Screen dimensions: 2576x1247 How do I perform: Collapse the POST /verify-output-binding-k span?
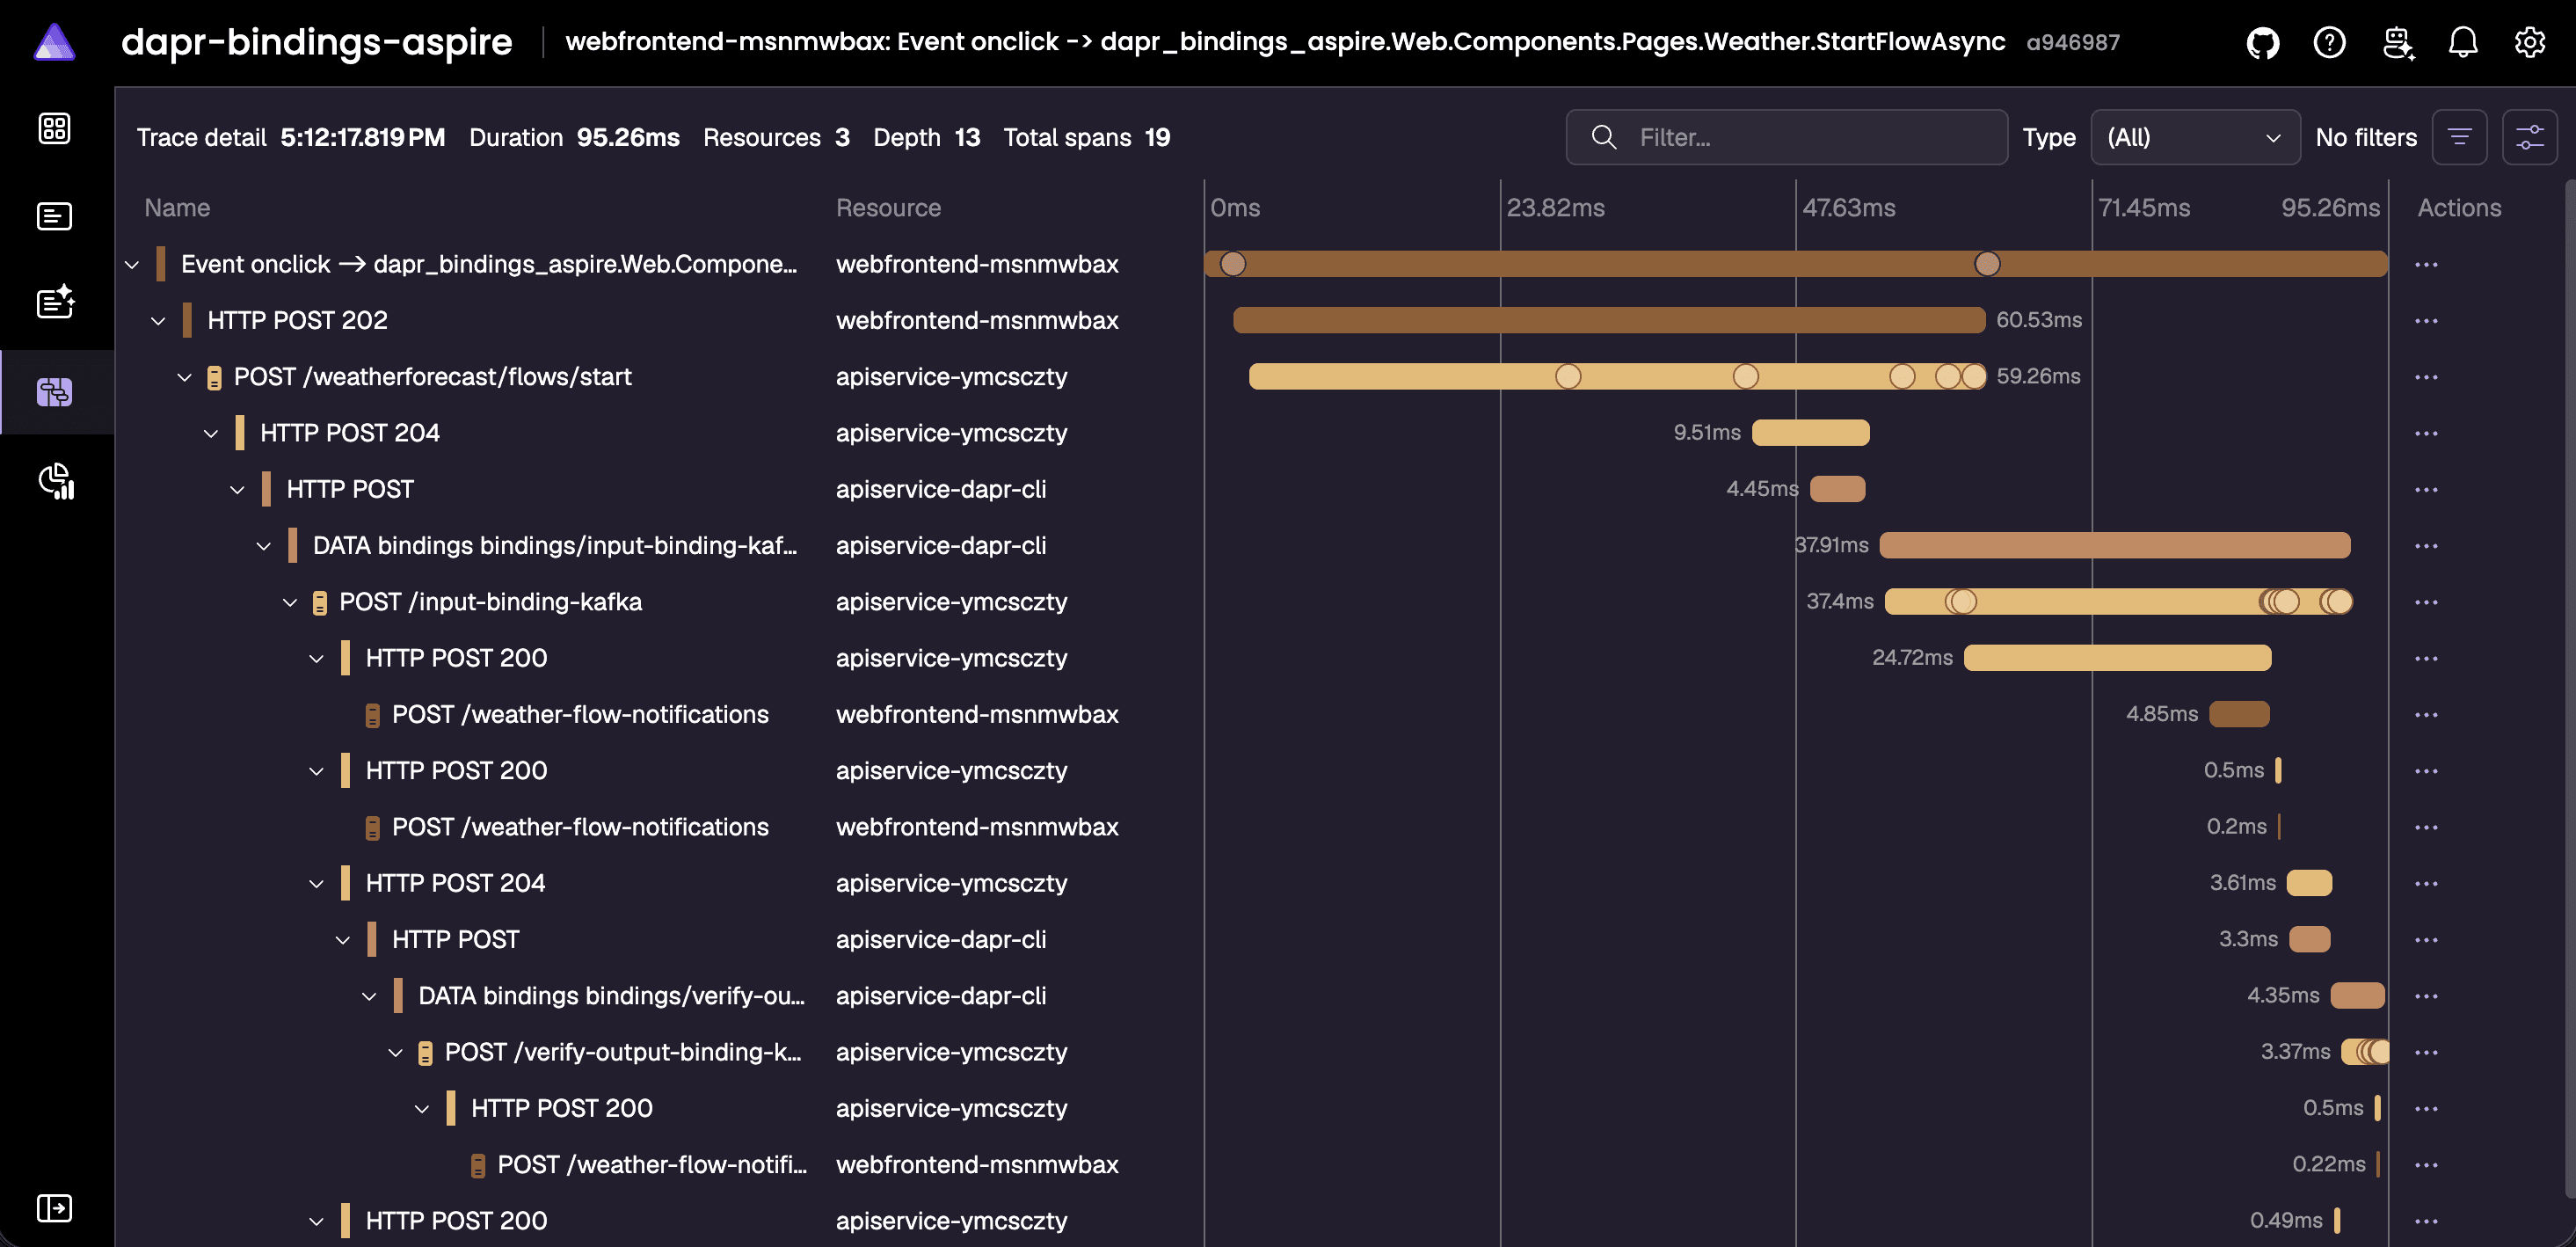395,1053
